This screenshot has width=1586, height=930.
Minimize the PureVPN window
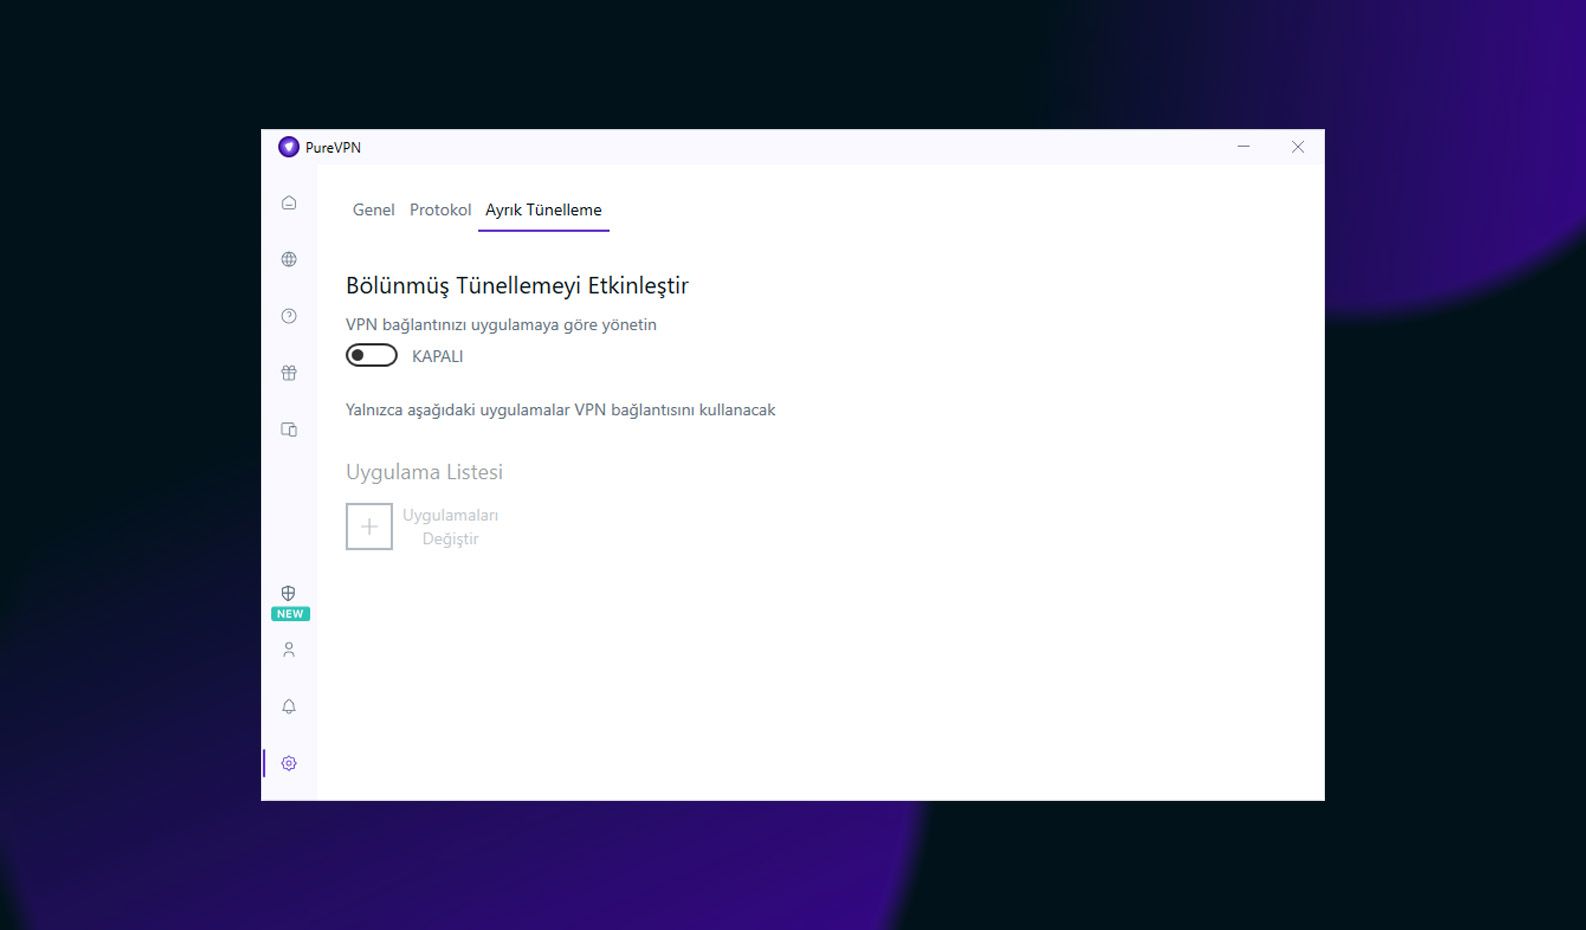(1244, 147)
